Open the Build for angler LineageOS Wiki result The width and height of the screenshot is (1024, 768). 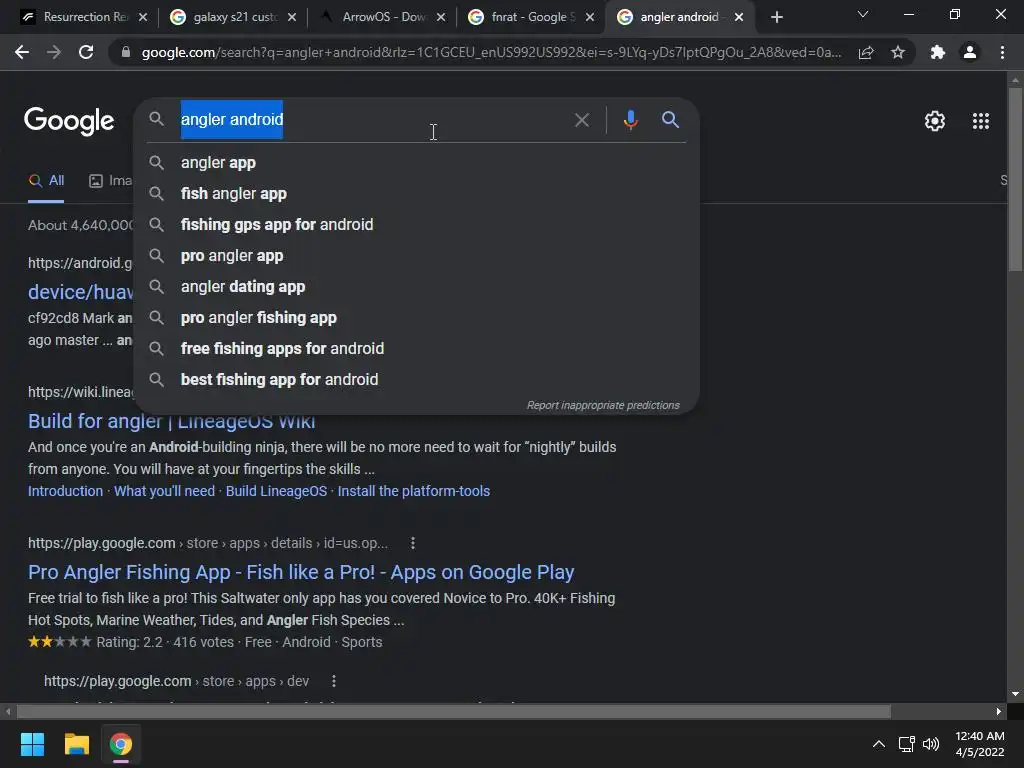(171, 421)
